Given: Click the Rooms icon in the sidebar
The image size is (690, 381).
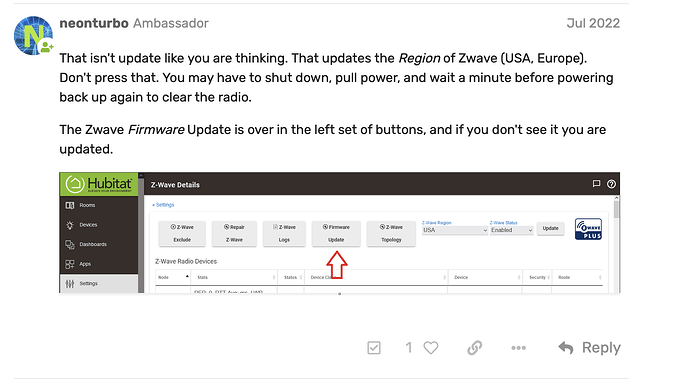Looking at the screenshot, I should tap(70, 205).
